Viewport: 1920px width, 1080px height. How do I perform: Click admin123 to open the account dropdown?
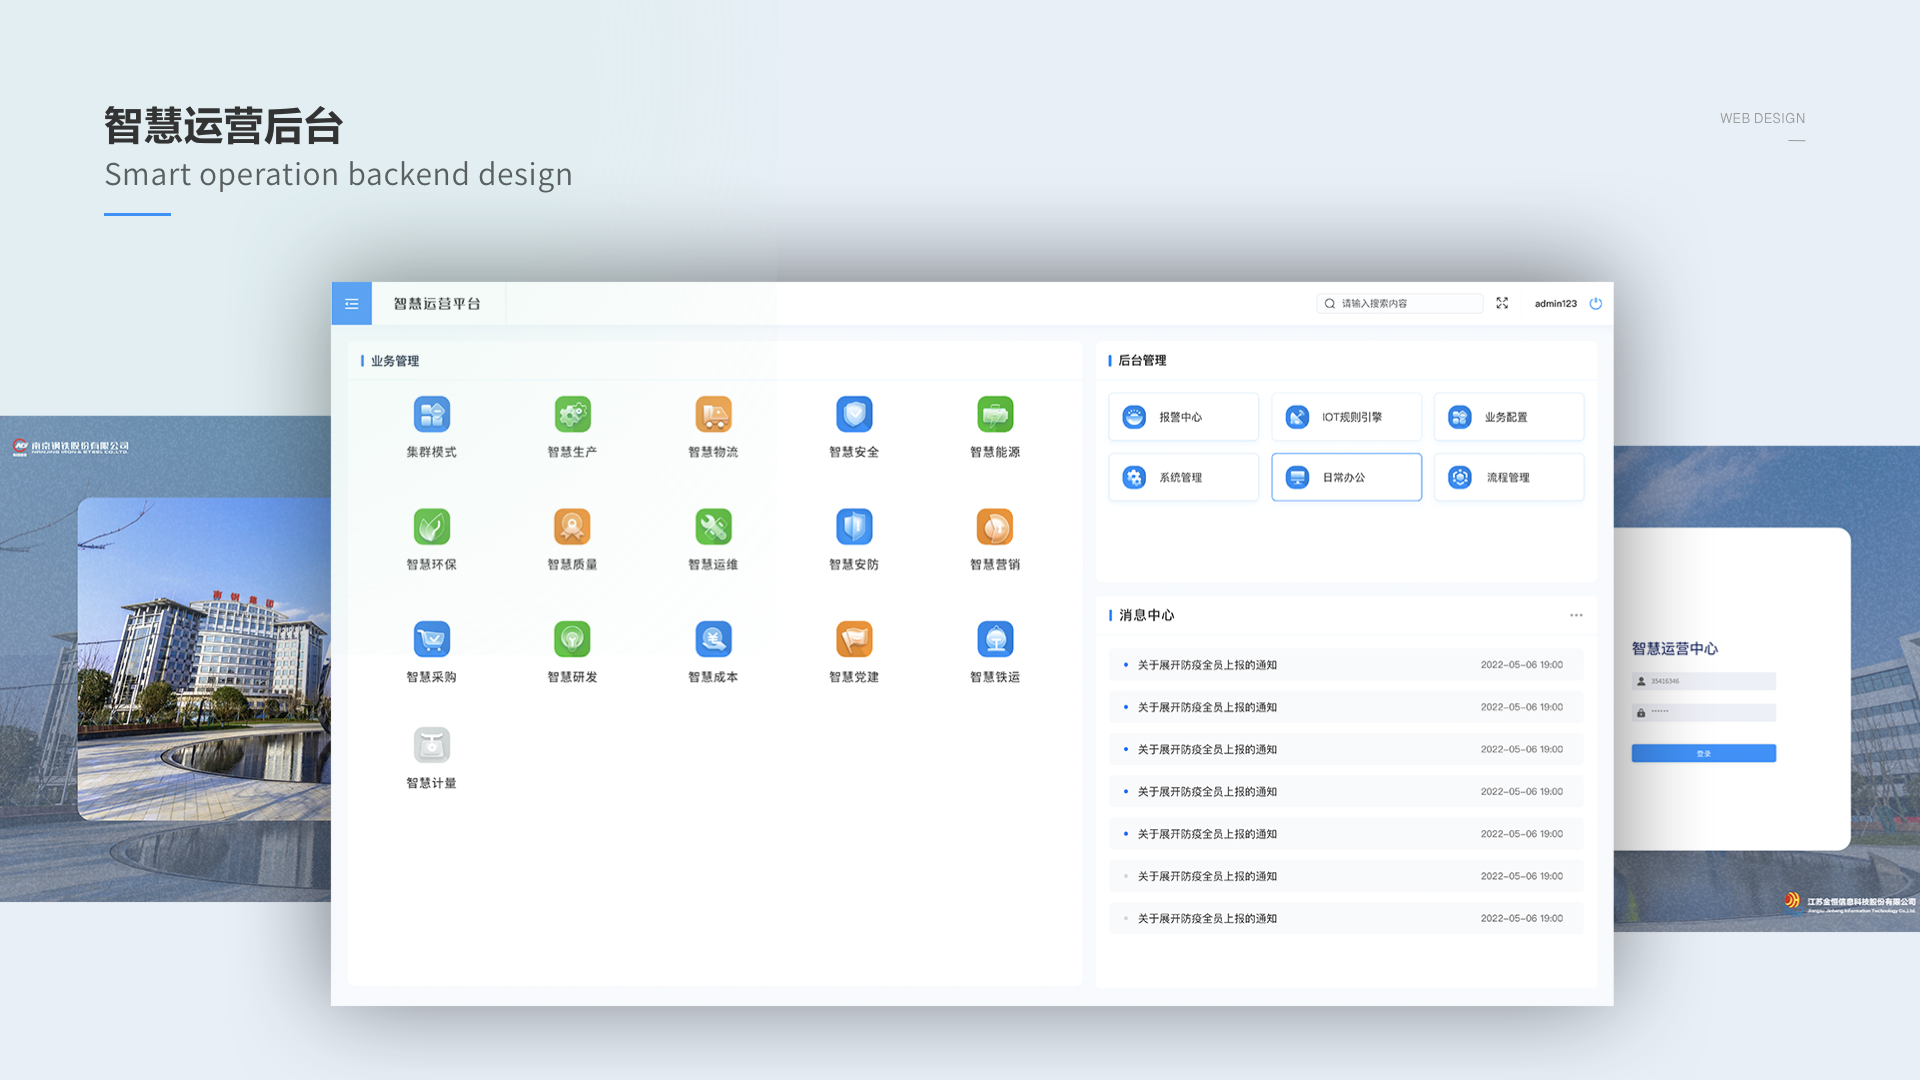[1554, 303]
